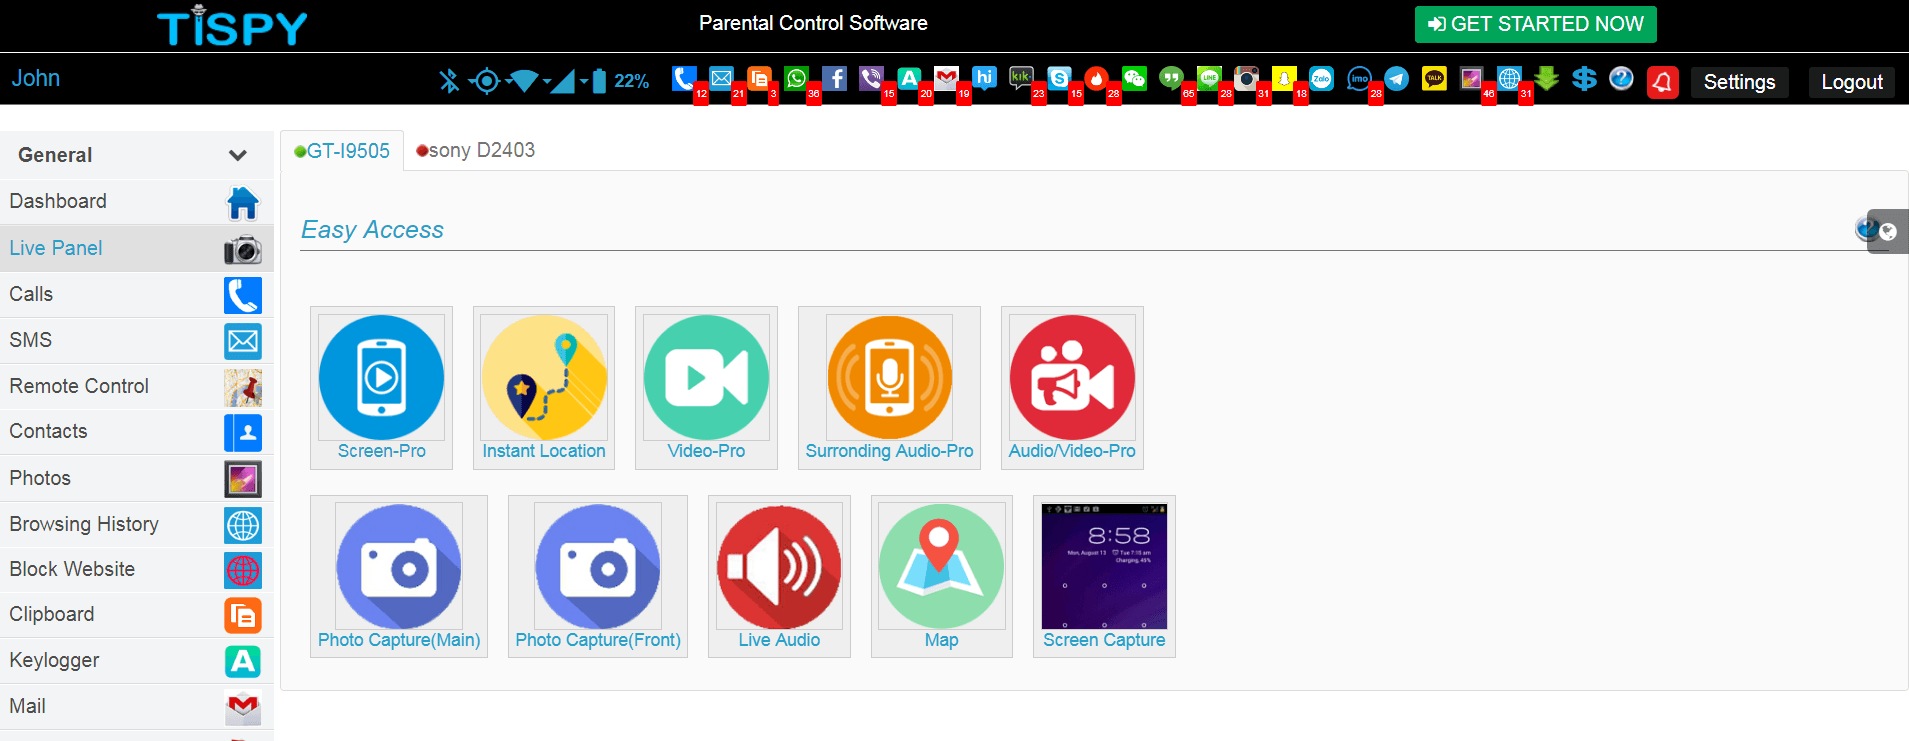Image resolution: width=1909 pixels, height=741 pixels.
Task: Open Zalo logs from top toolbar
Action: 1321,78
